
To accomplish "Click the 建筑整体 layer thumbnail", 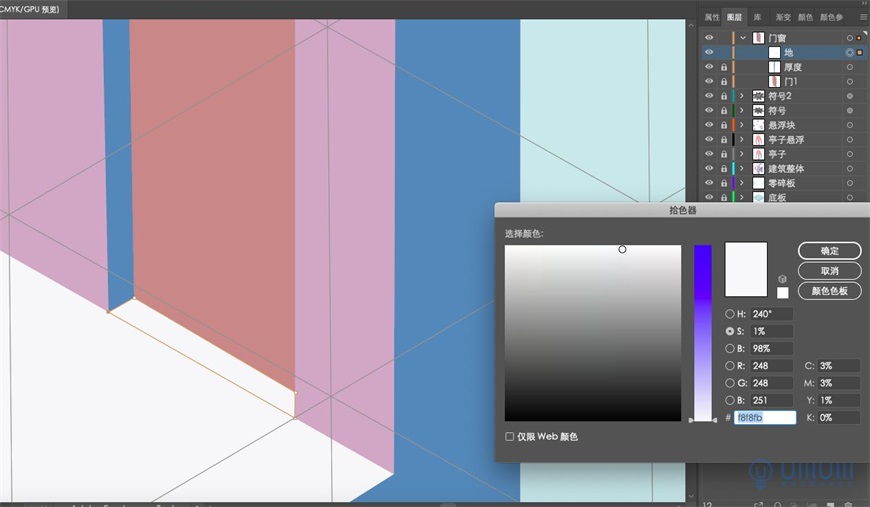I will (758, 169).
